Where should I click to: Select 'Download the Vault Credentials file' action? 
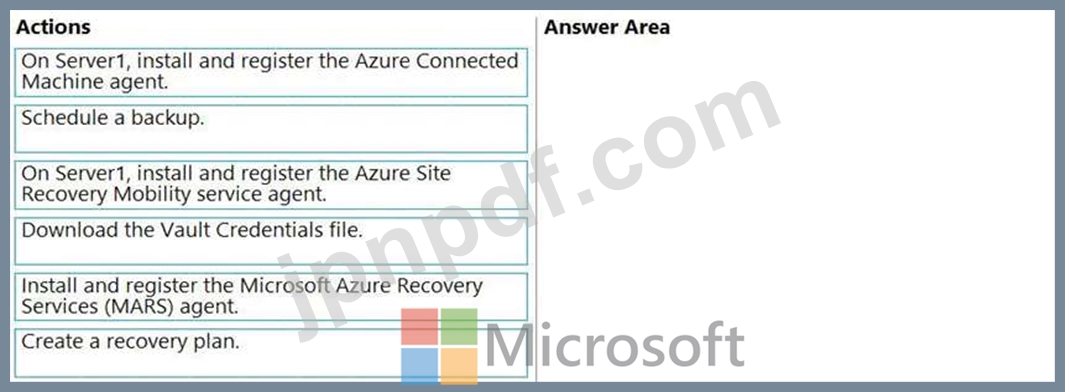[x=271, y=240]
